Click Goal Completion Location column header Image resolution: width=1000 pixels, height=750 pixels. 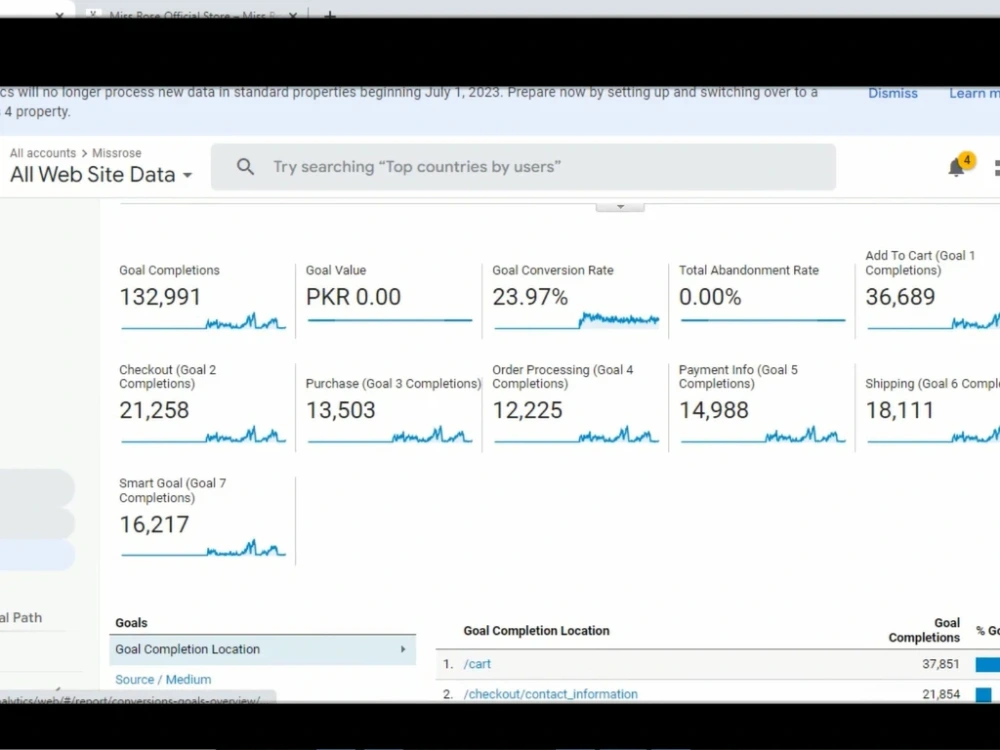click(536, 631)
